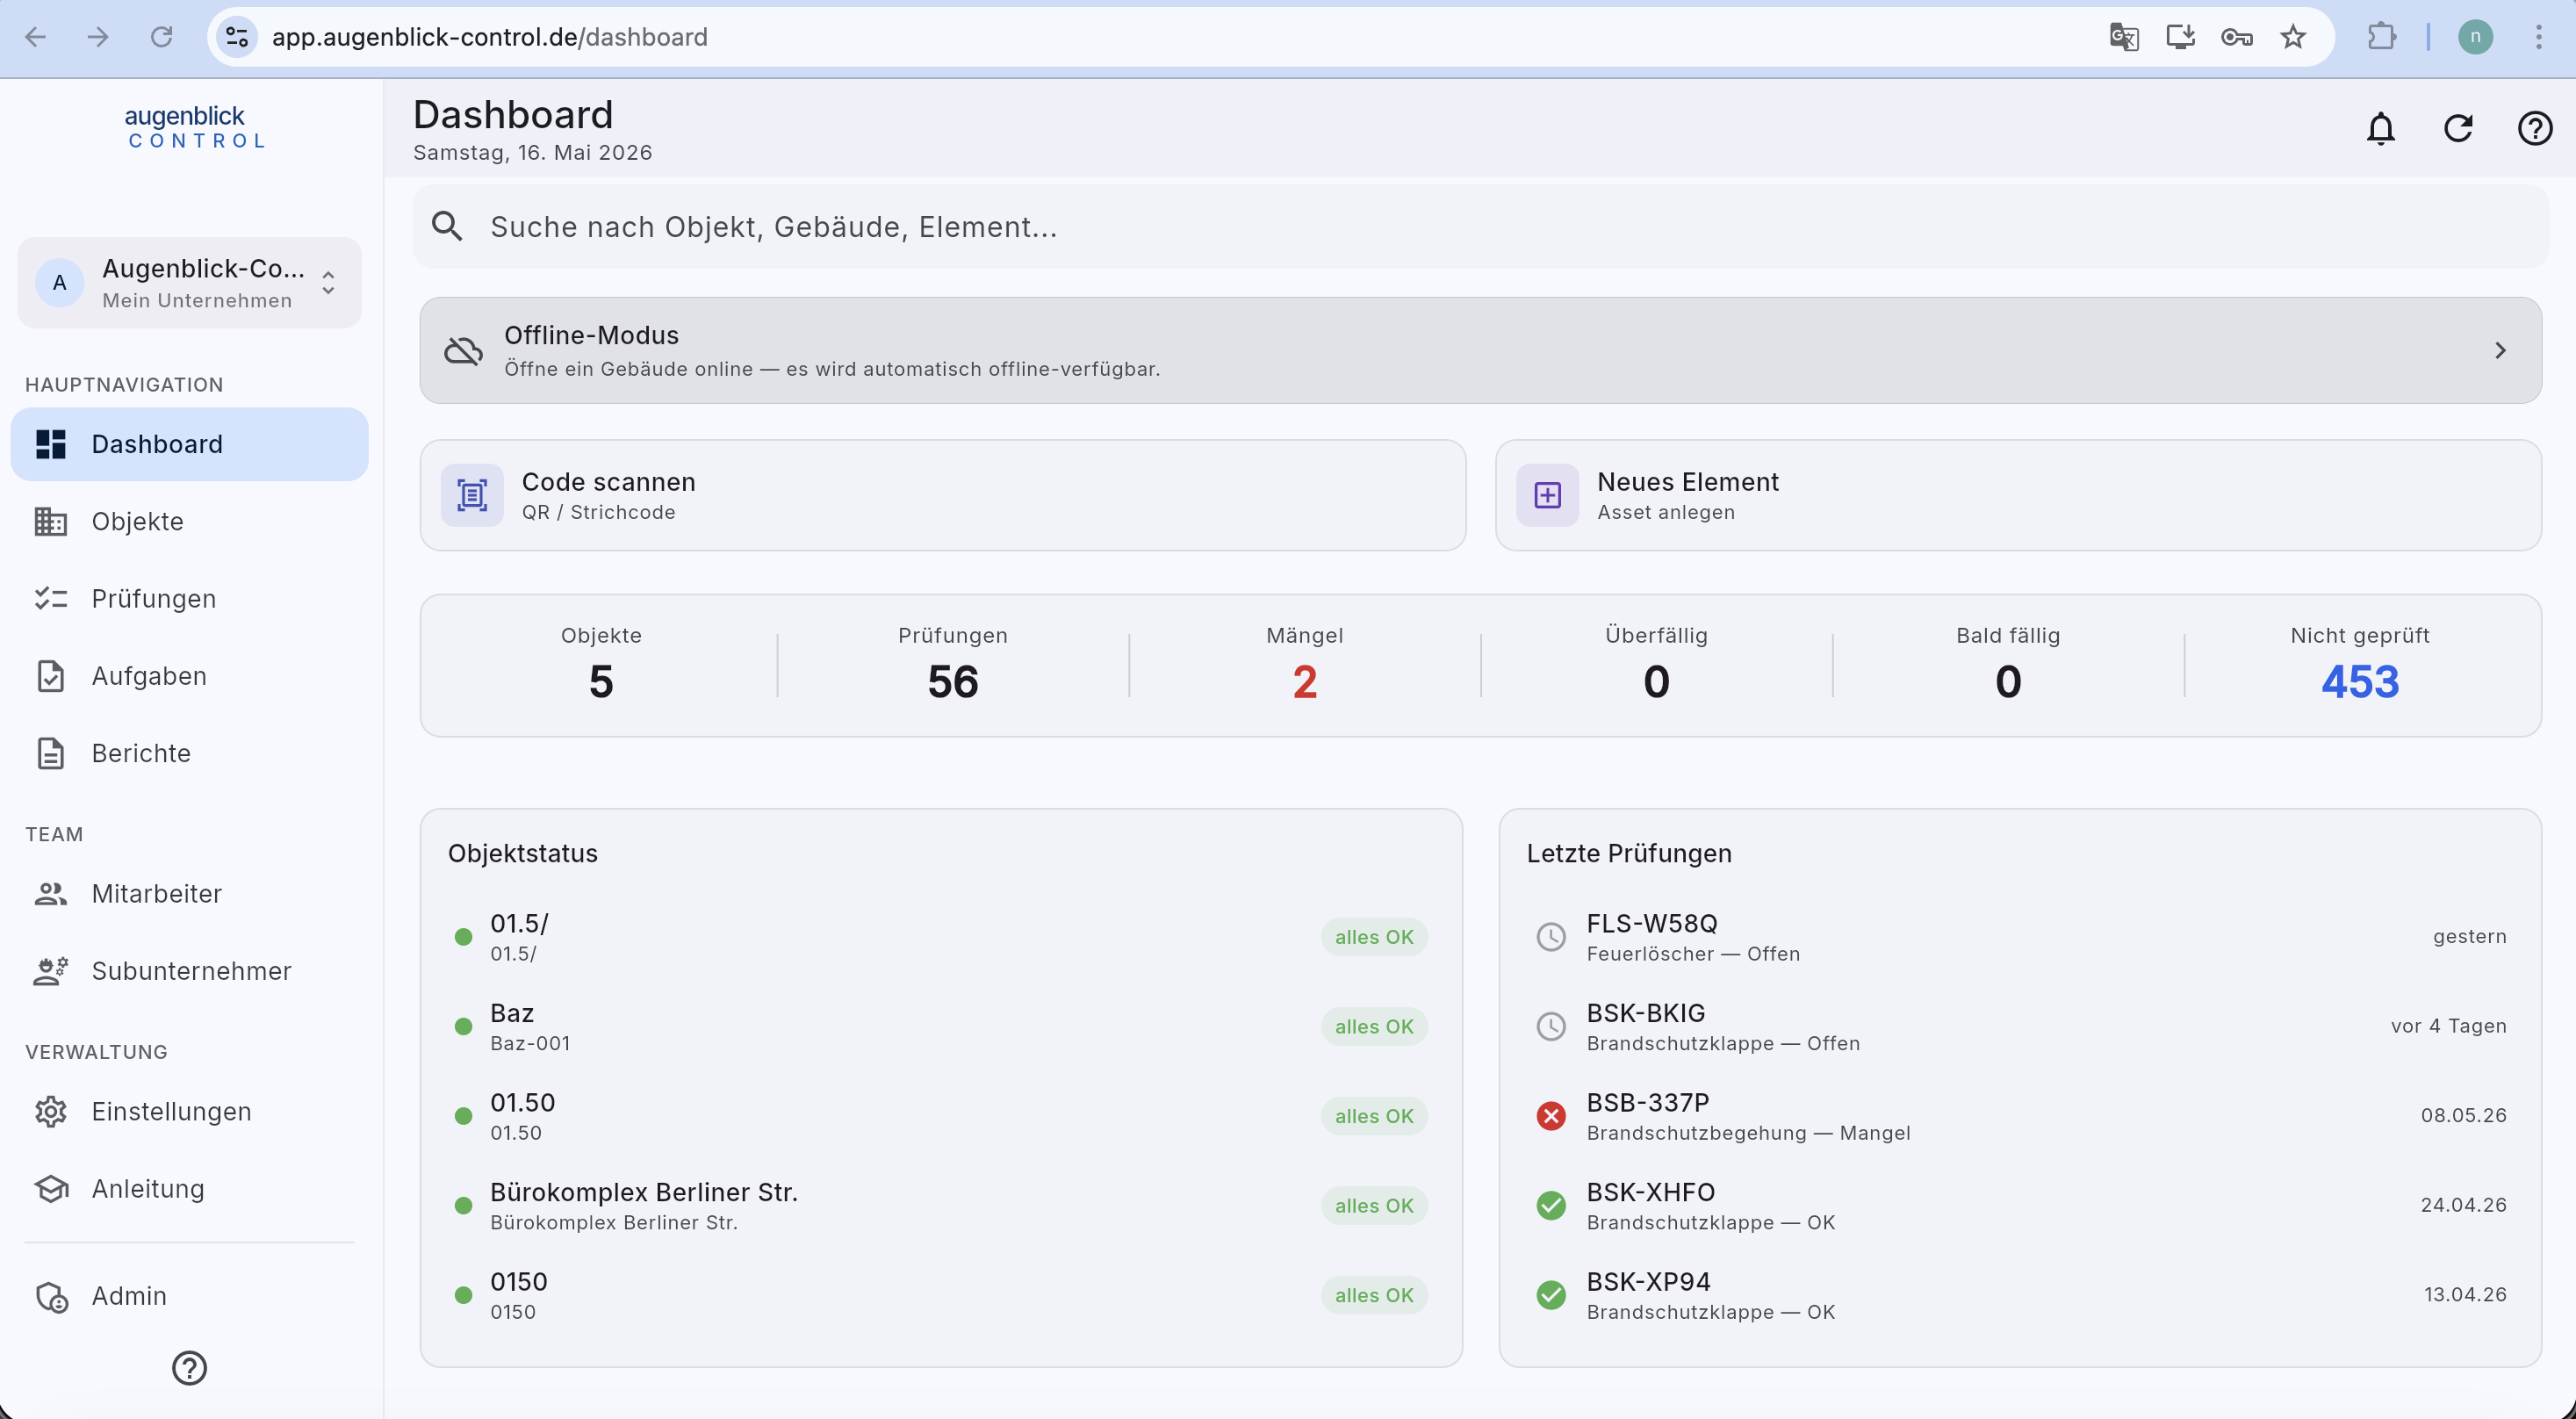The image size is (2576, 1419).
Task: Reload the page with the browser reload button
Action: (x=161, y=37)
